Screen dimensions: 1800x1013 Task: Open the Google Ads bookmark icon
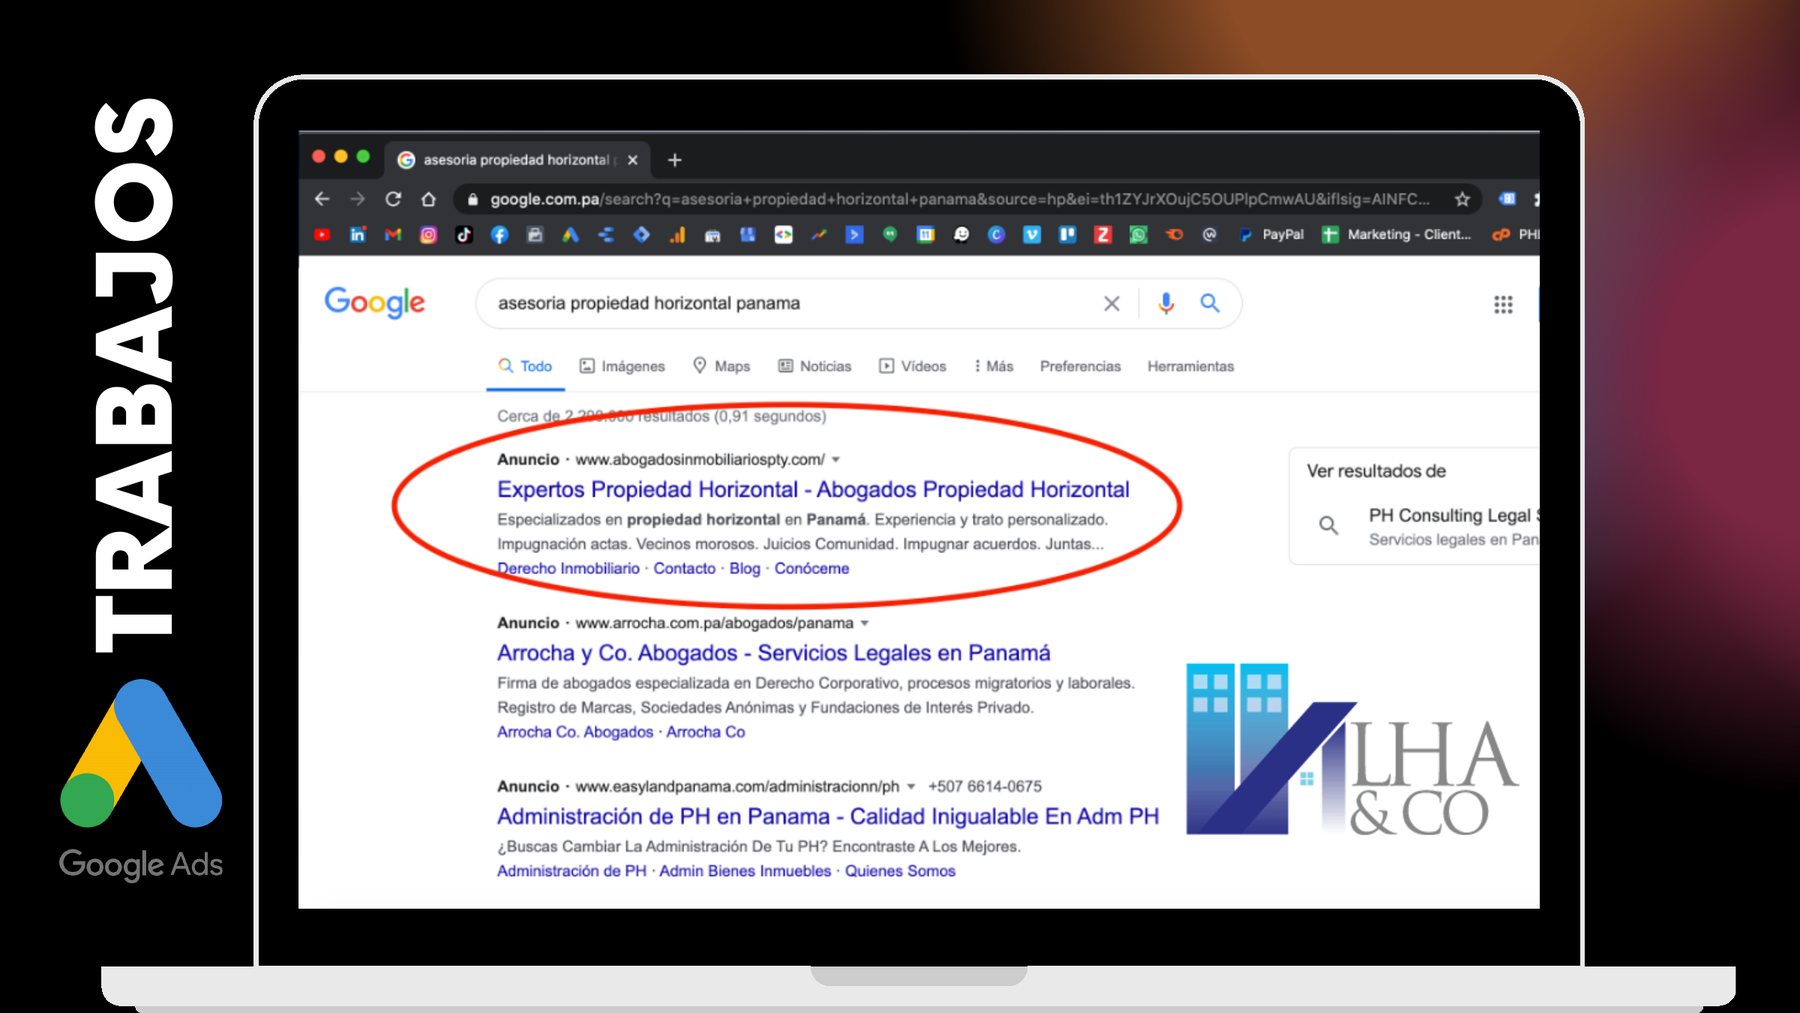pos(570,235)
